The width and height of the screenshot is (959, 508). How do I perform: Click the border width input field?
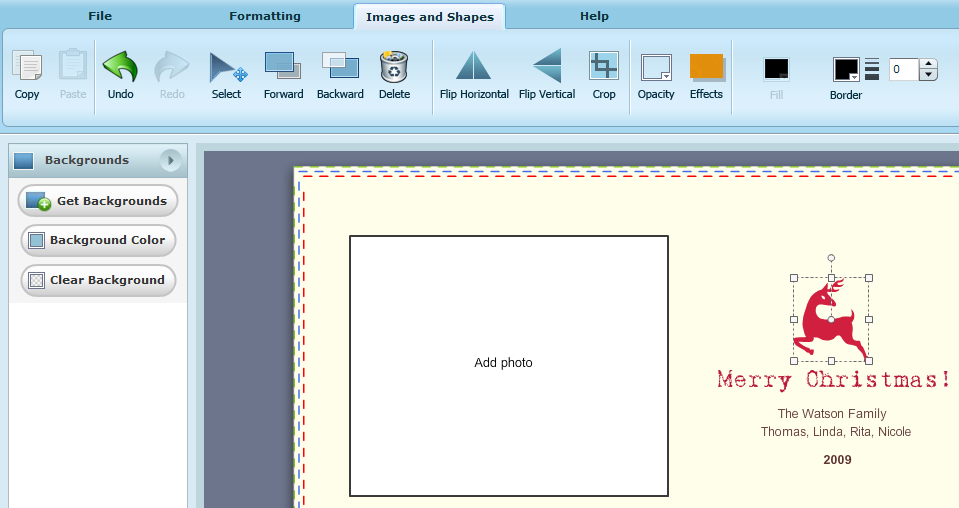click(903, 70)
